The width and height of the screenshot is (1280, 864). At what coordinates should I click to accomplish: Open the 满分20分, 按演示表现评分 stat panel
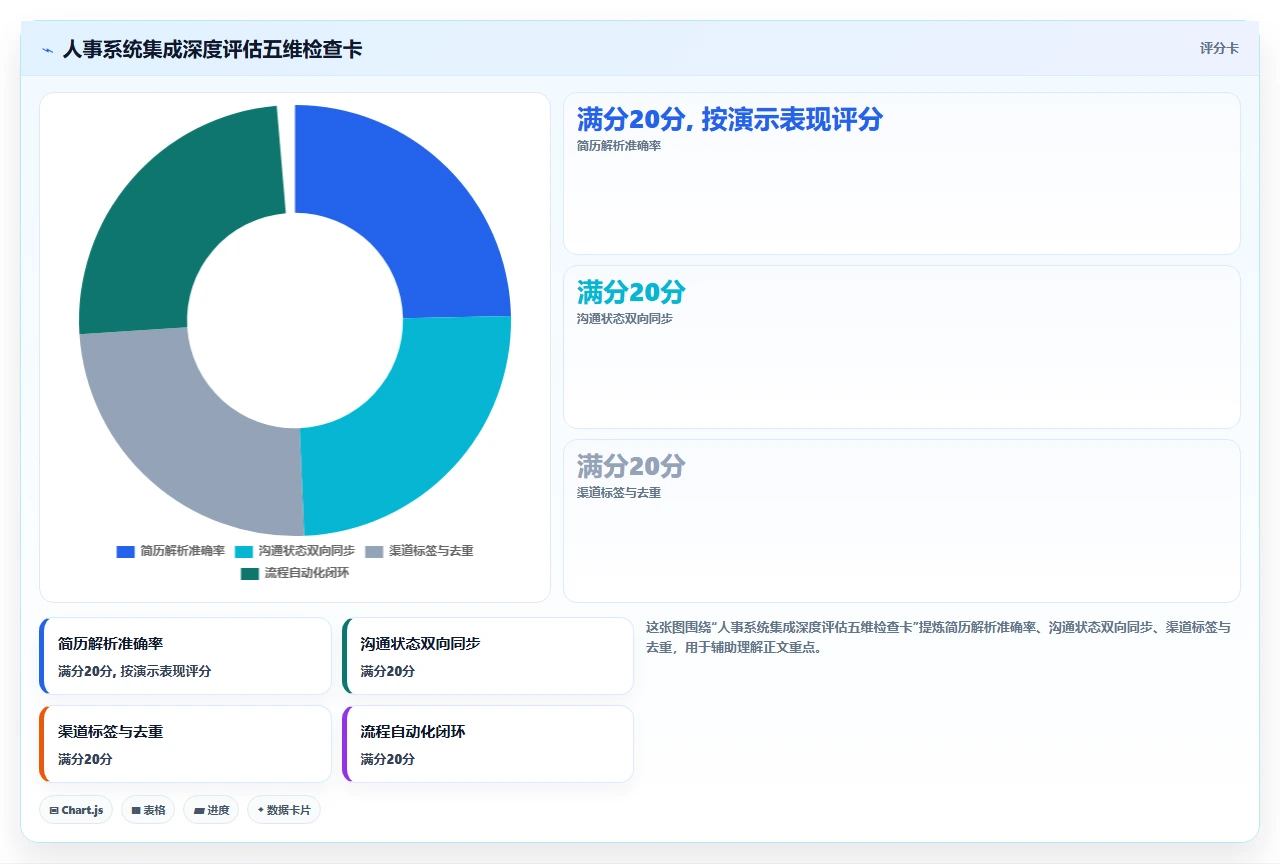[x=902, y=174]
